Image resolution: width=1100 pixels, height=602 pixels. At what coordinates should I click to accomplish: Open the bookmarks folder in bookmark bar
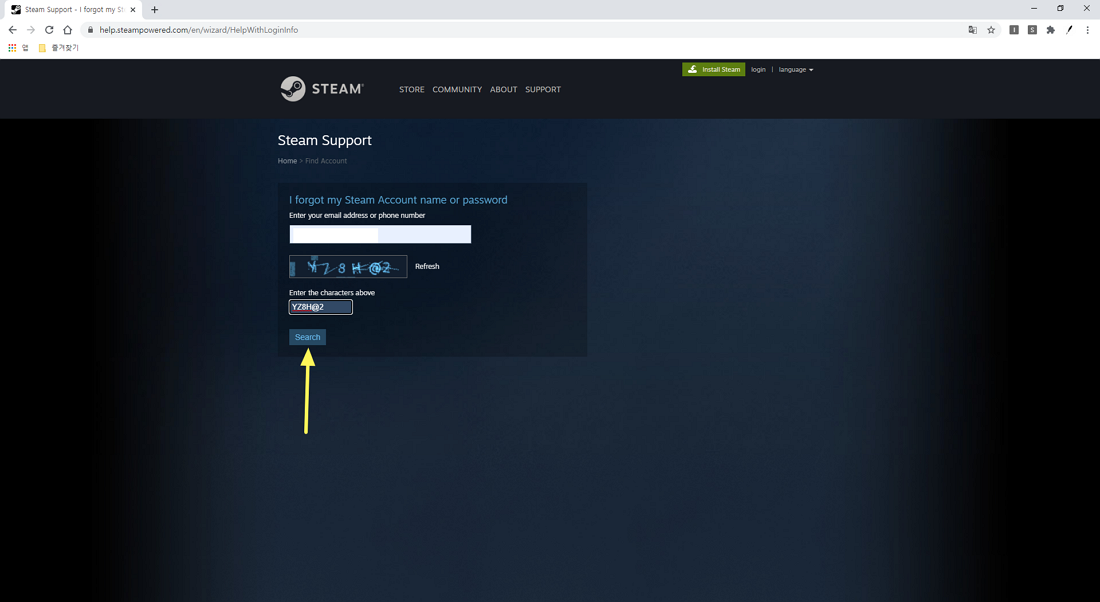point(58,48)
